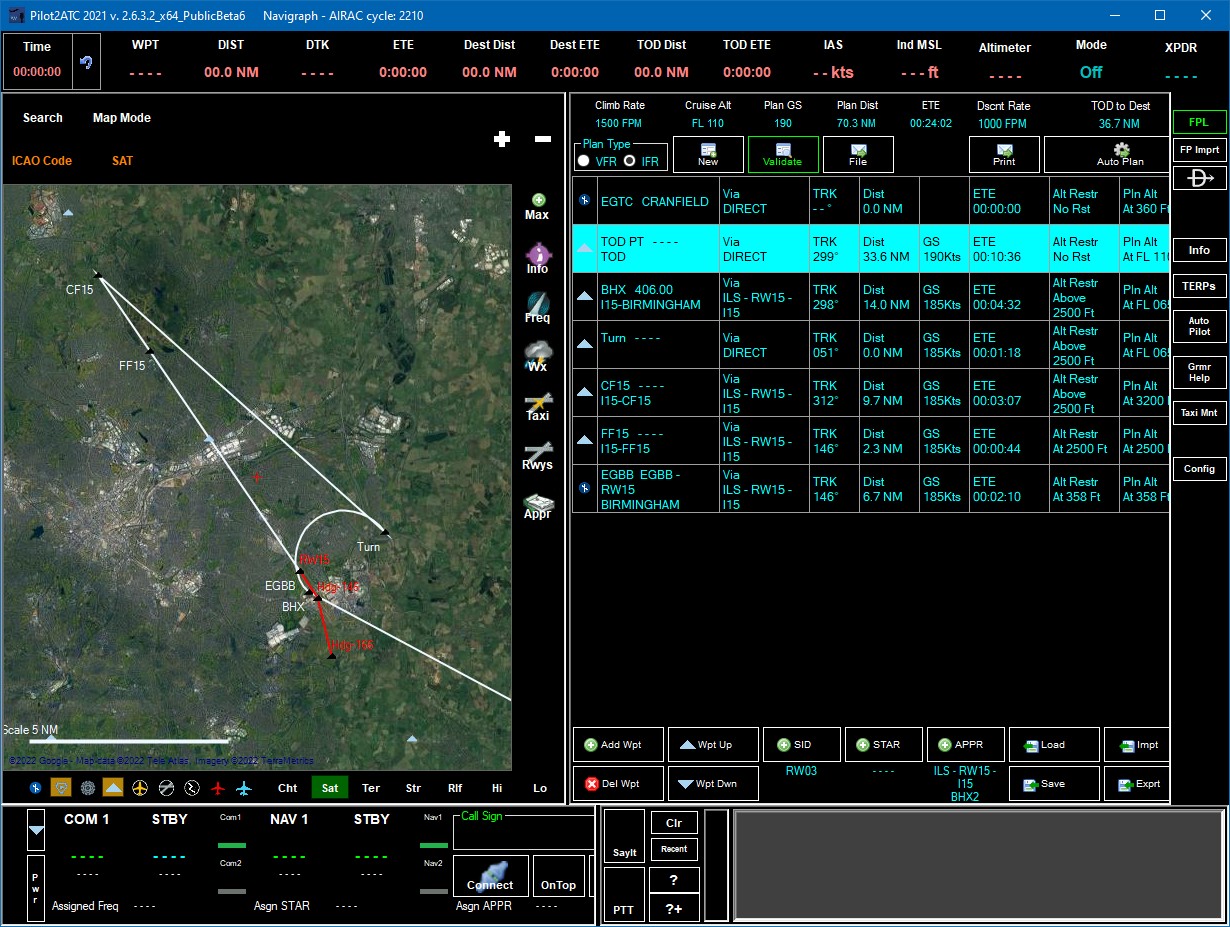Click the Auto Plan gear button
1230x927 pixels.
[1106, 155]
